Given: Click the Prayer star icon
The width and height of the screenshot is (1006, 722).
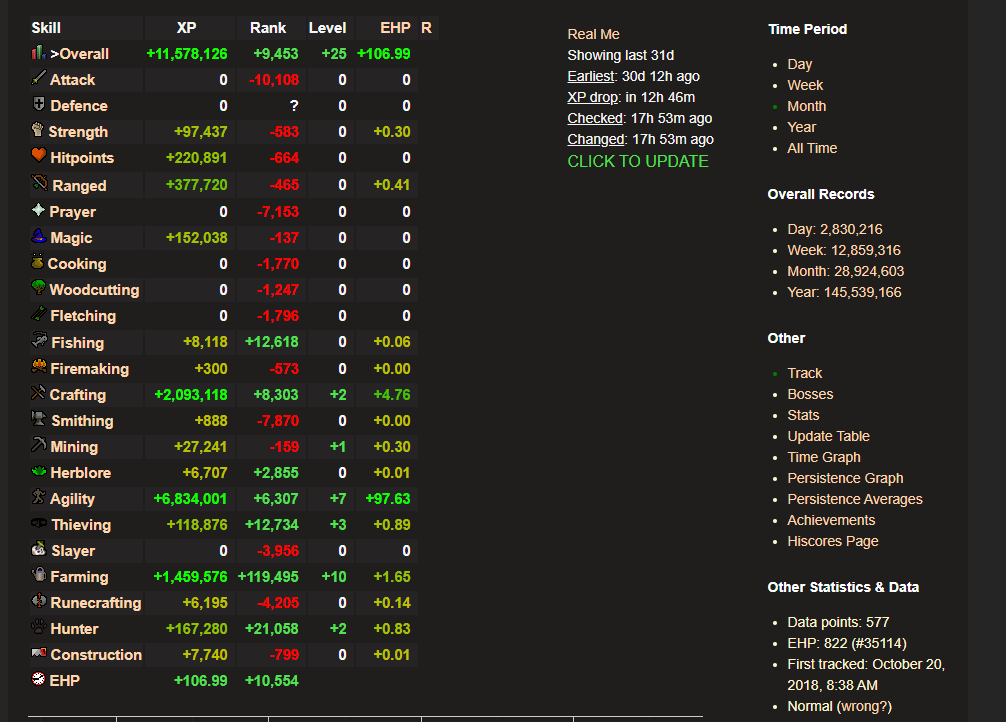Looking at the screenshot, I should tap(38, 210).
